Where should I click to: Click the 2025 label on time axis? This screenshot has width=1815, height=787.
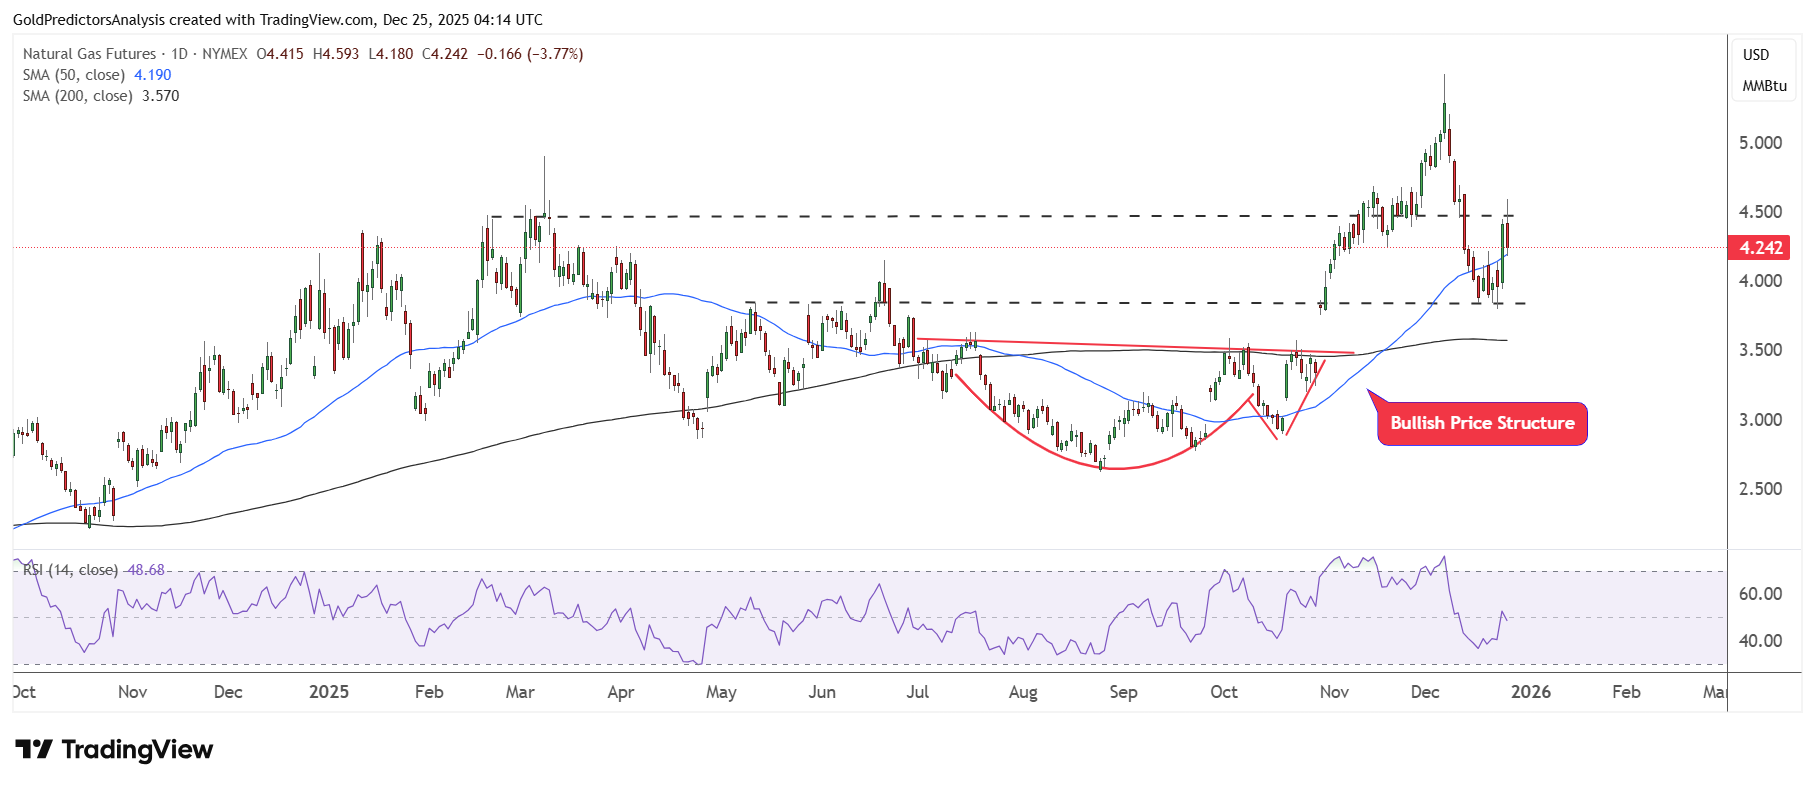click(x=329, y=692)
